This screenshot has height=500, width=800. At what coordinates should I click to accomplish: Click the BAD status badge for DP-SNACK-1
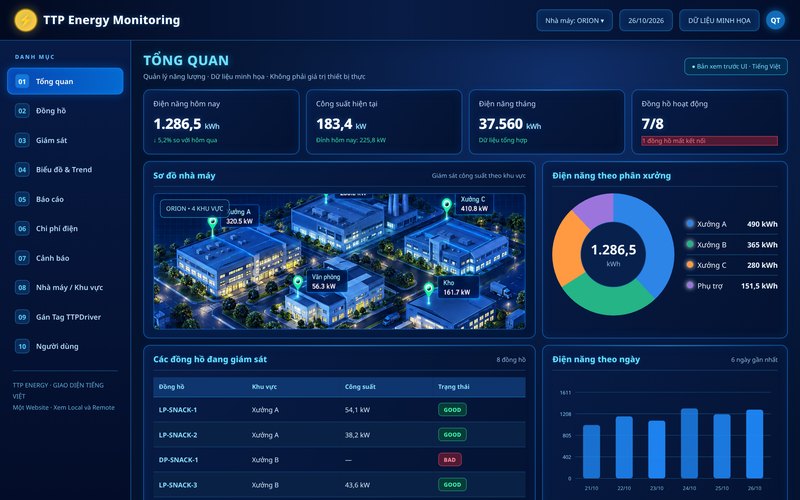tap(449, 460)
